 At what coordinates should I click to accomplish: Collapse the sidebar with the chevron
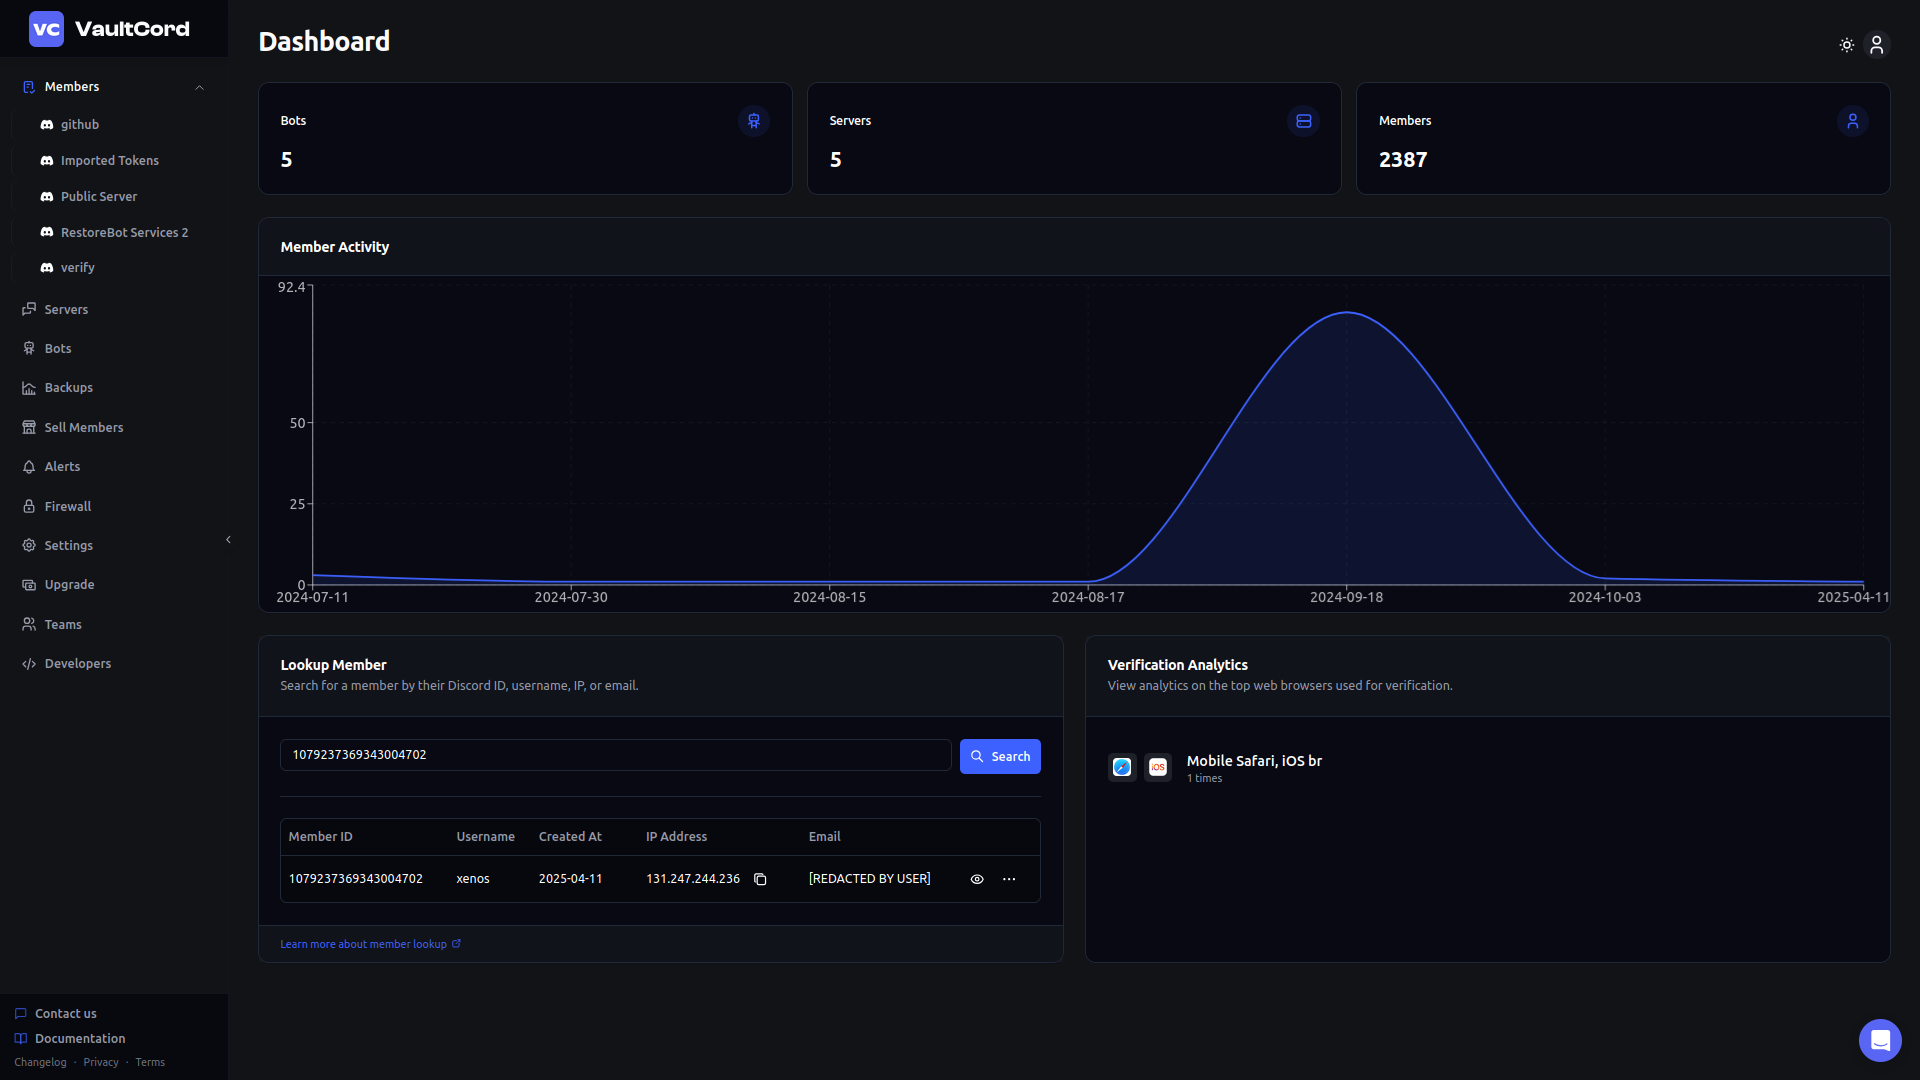(x=228, y=539)
